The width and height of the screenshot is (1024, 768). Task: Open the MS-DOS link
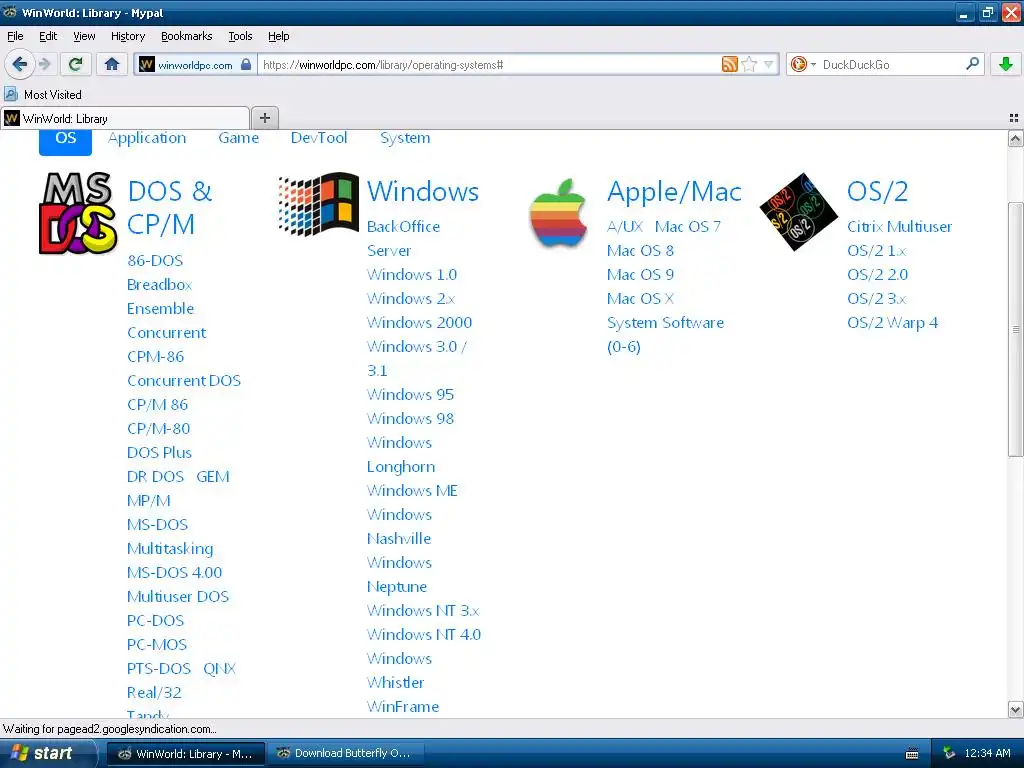157,524
